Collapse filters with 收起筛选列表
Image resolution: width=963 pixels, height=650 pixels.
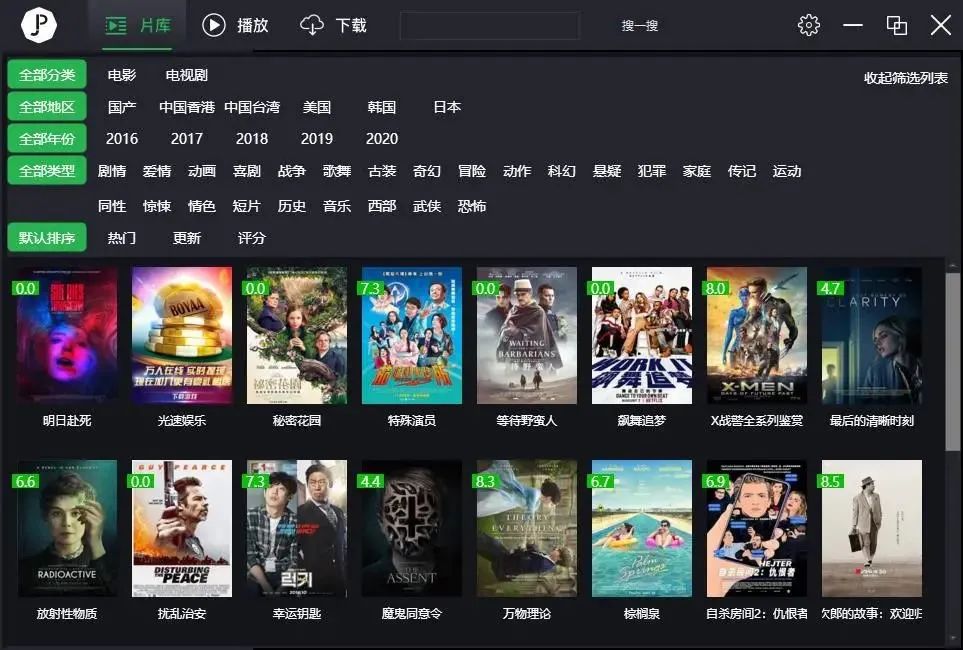(x=905, y=78)
